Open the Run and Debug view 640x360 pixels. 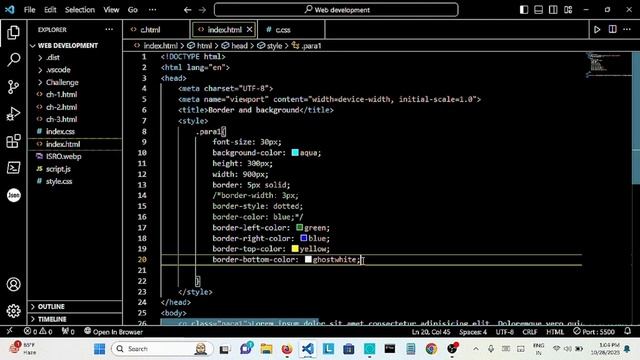(13, 114)
